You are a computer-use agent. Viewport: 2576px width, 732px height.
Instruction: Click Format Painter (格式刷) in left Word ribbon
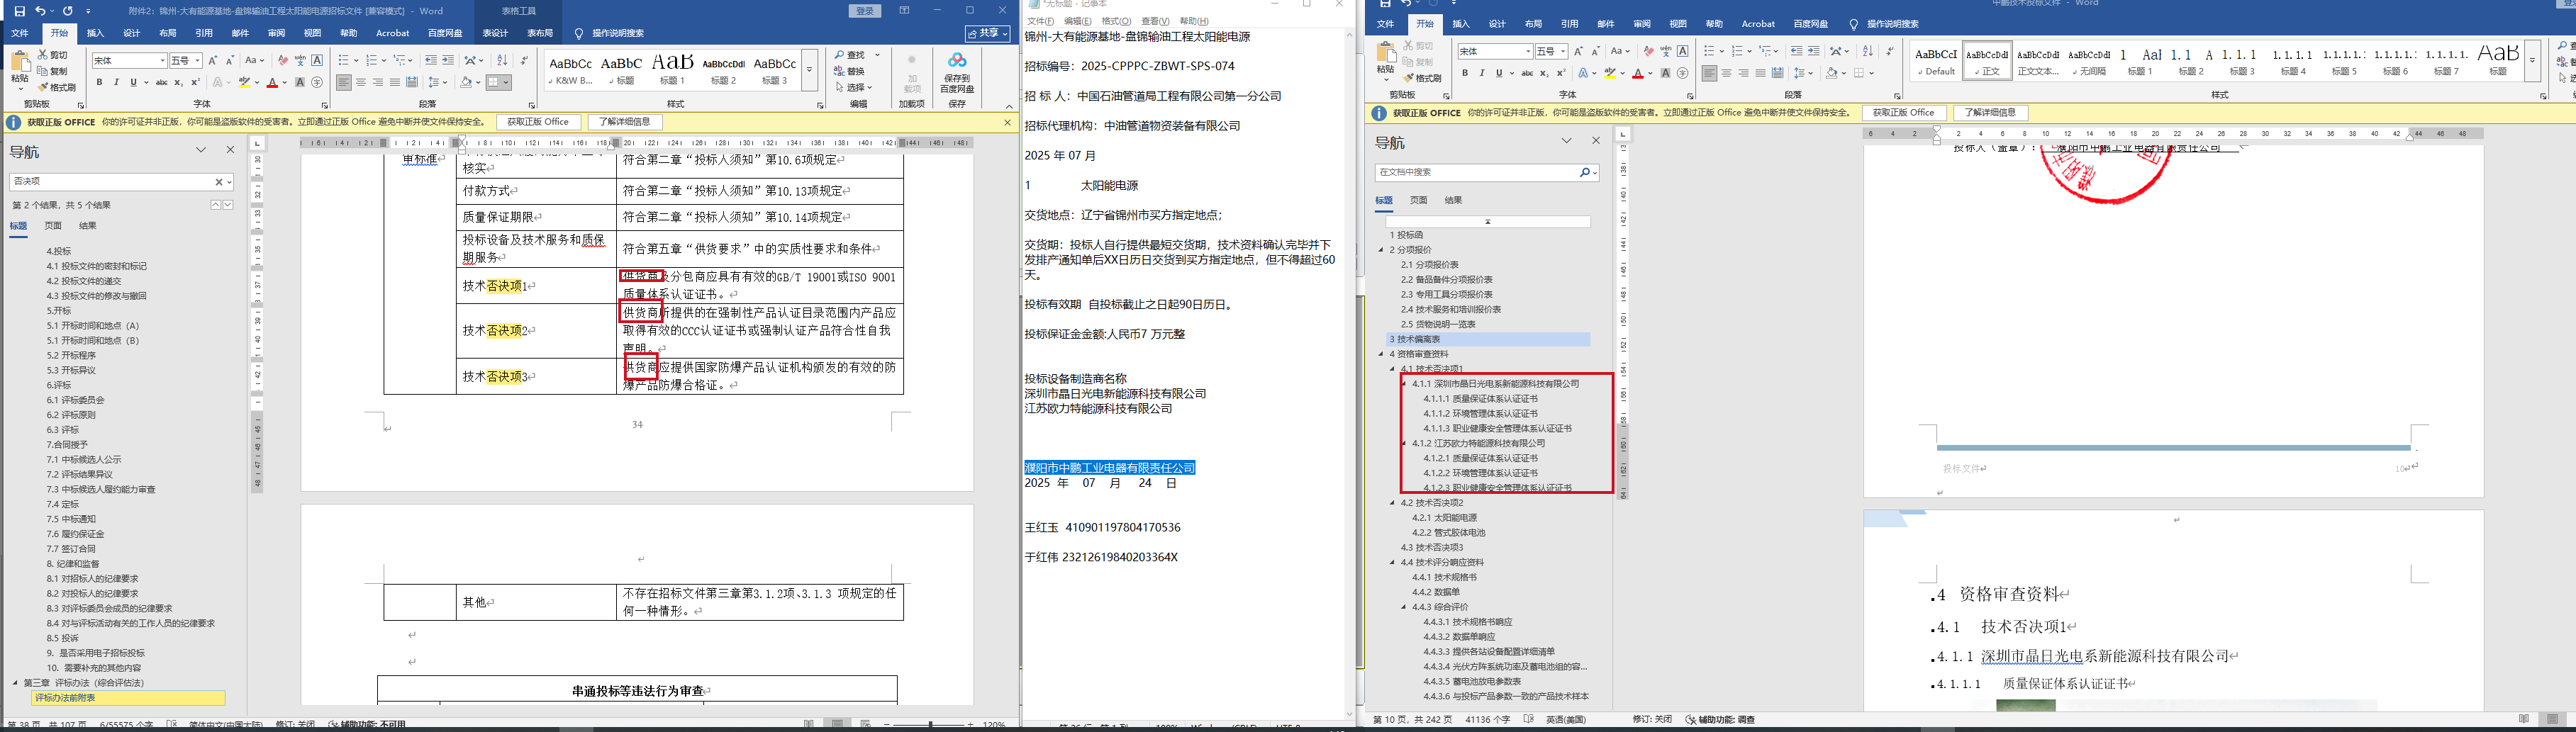click(x=57, y=87)
